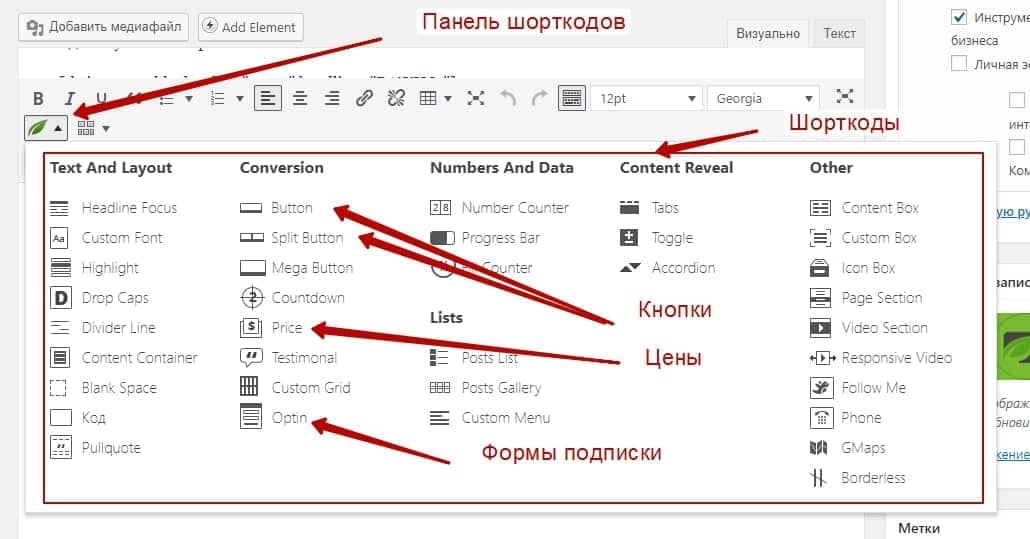Check the 'Личная' category checkbox

[x=959, y=64]
